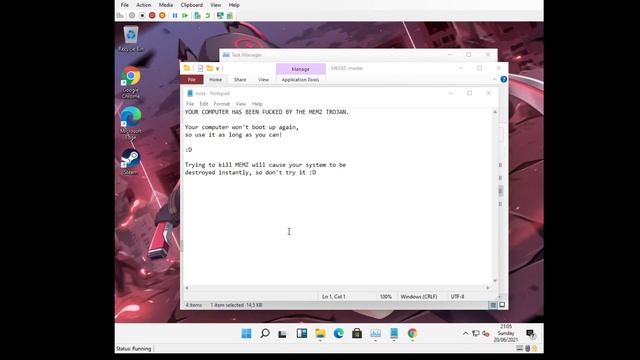Click the 'Ln 1, Col 1' status text
This screenshot has width=640, height=360.
coord(333,297)
